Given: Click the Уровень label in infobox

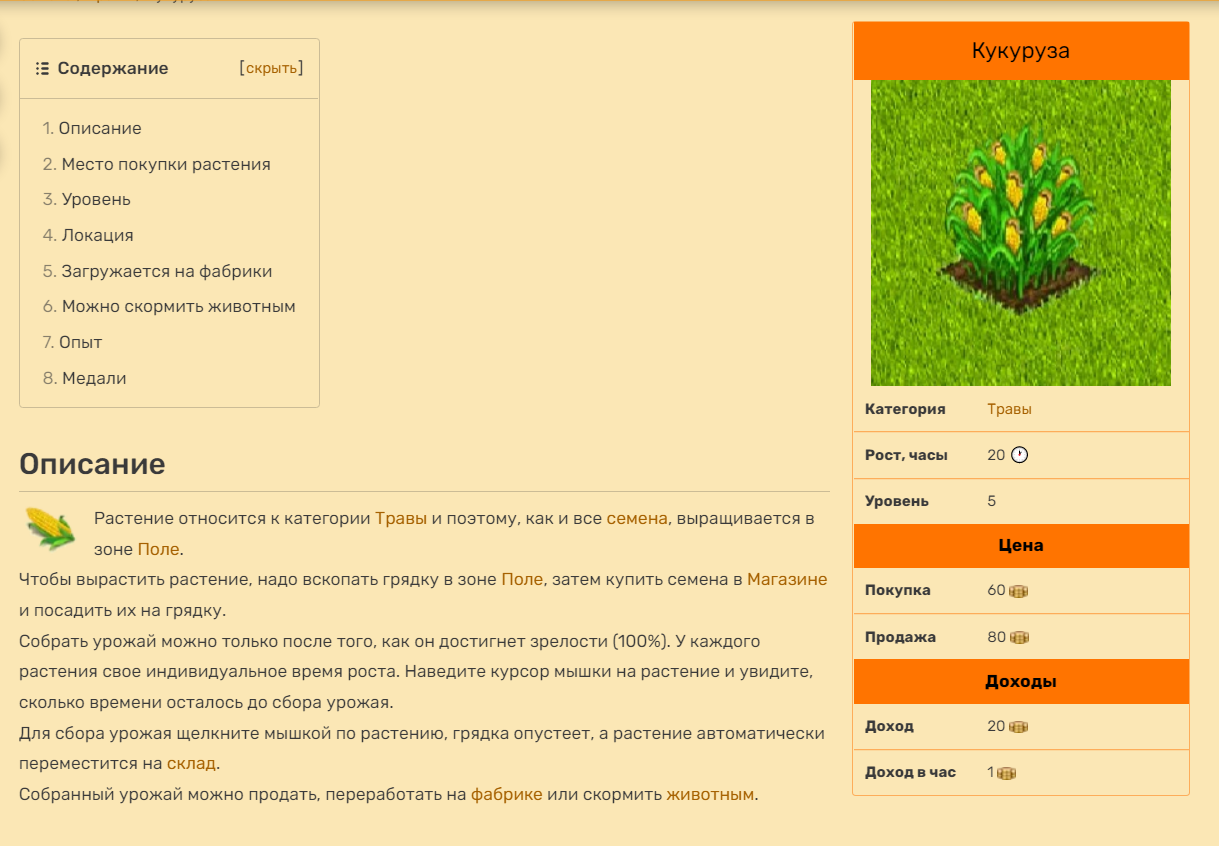Looking at the screenshot, I should click(897, 501).
